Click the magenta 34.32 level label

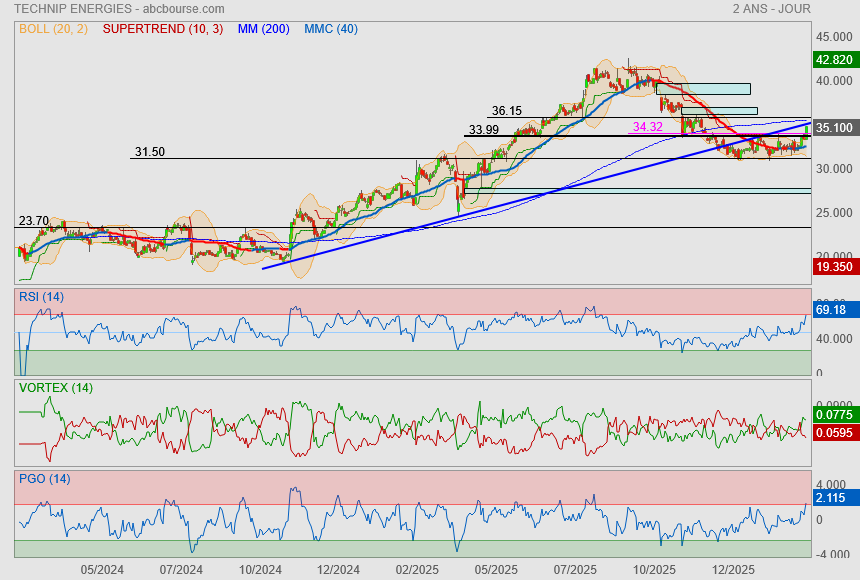(x=648, y=127)
